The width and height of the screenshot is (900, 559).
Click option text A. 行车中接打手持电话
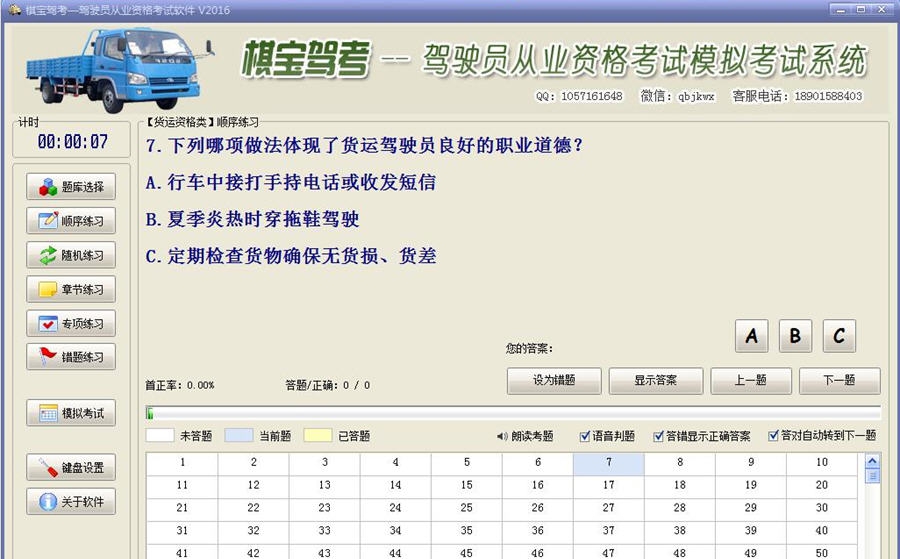pos(291,183)
